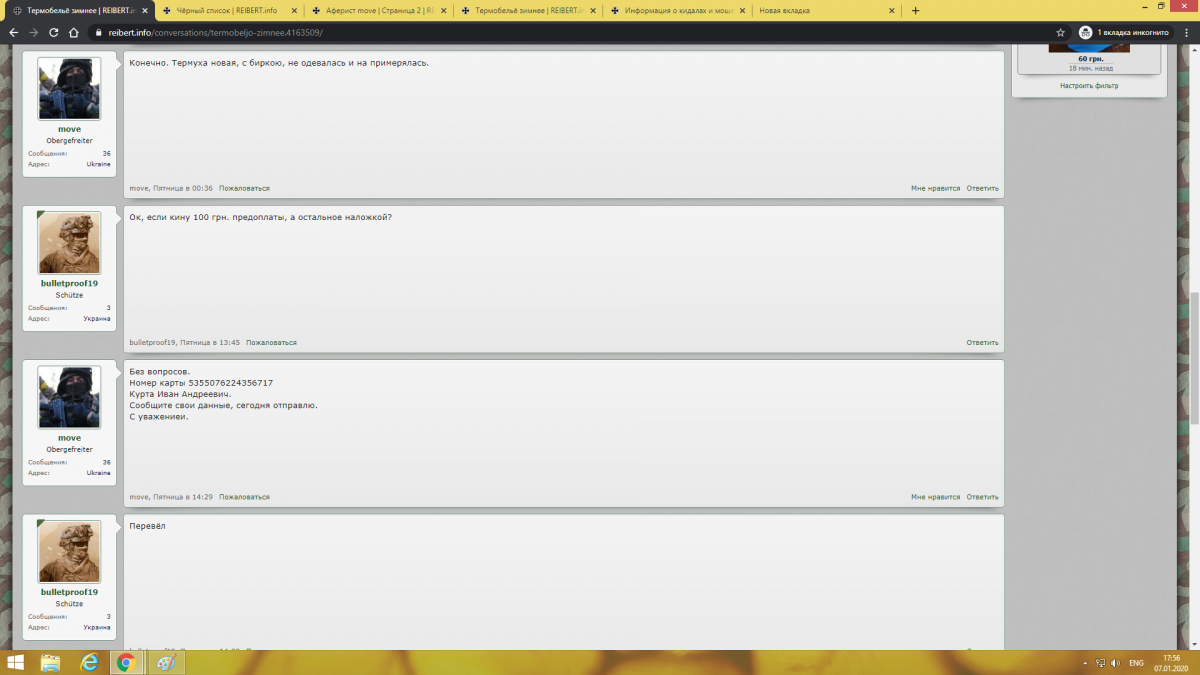The width and height of the screenshot is (1200, 675).
Task: Click the Chrome taskbar icon
Action: tap(126, 663)
